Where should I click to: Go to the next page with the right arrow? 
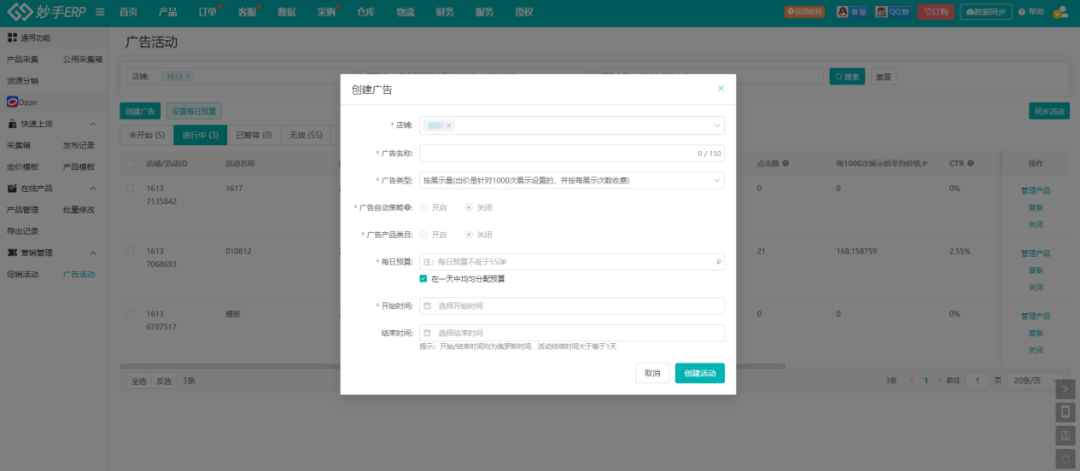[939, 380]
